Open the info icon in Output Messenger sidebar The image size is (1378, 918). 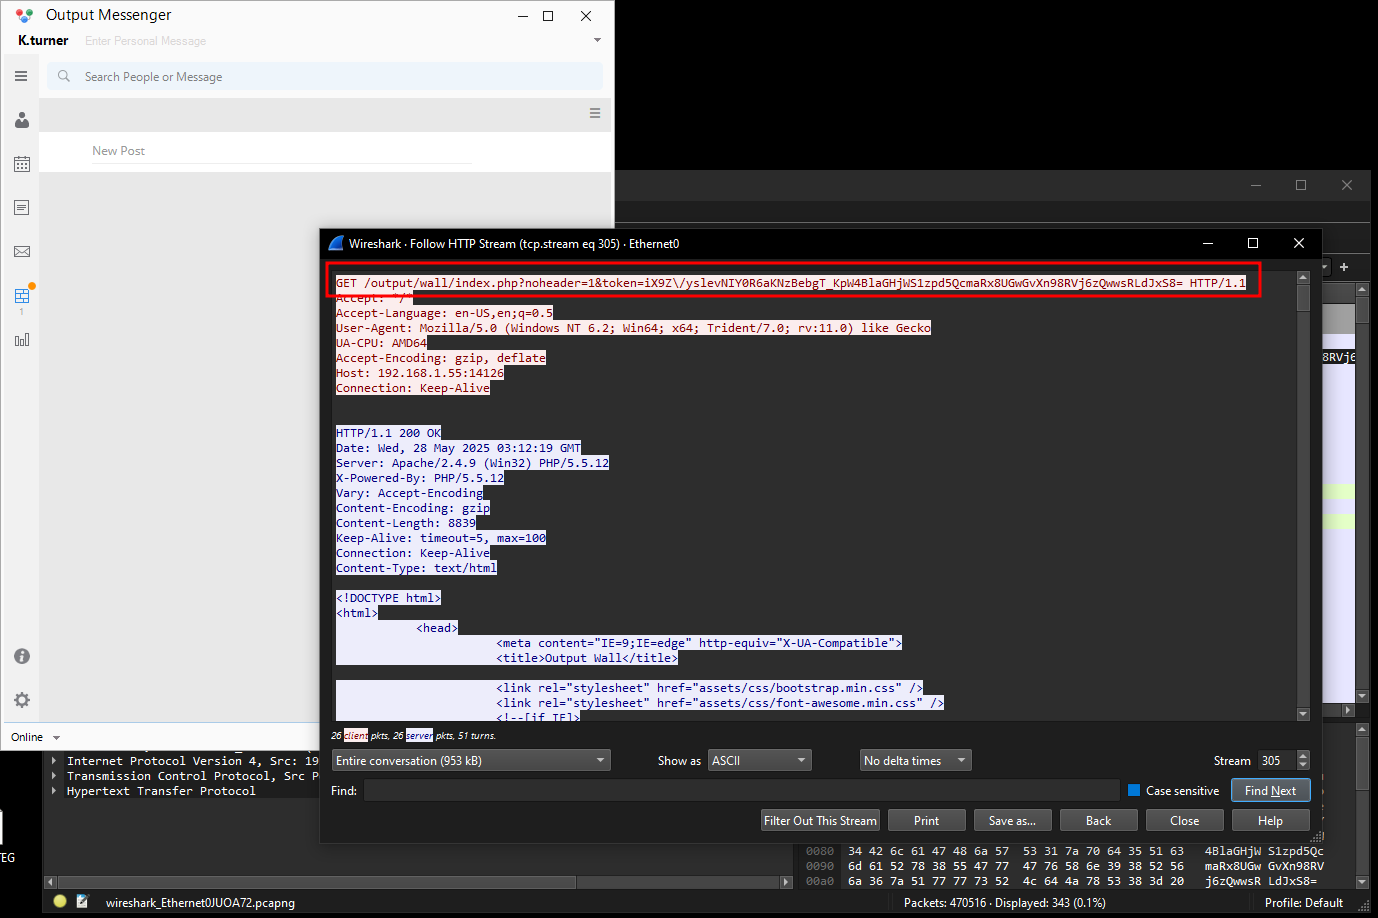[x=22, y=656]
